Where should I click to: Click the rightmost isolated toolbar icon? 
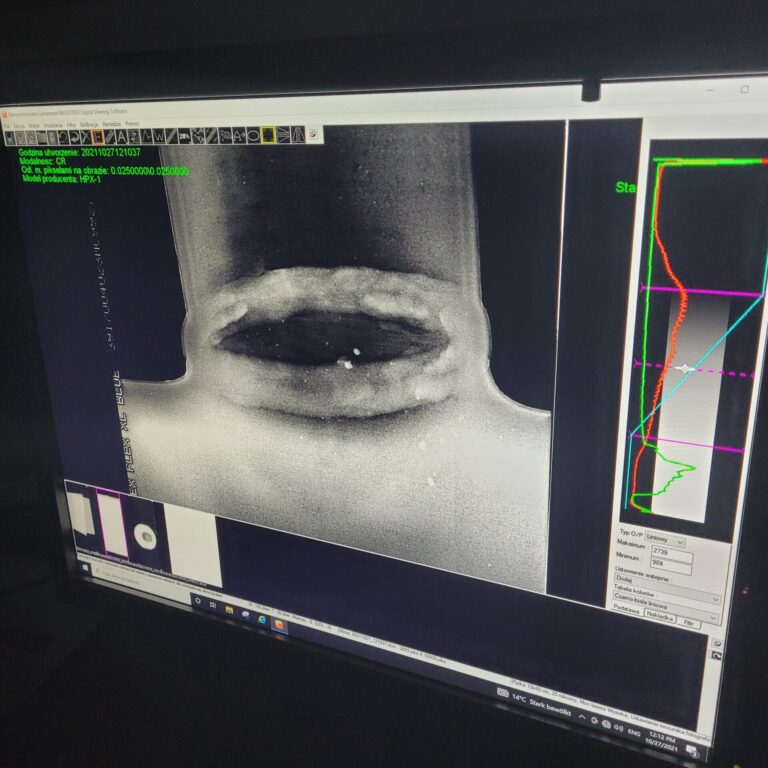click(x=314, y=133)
